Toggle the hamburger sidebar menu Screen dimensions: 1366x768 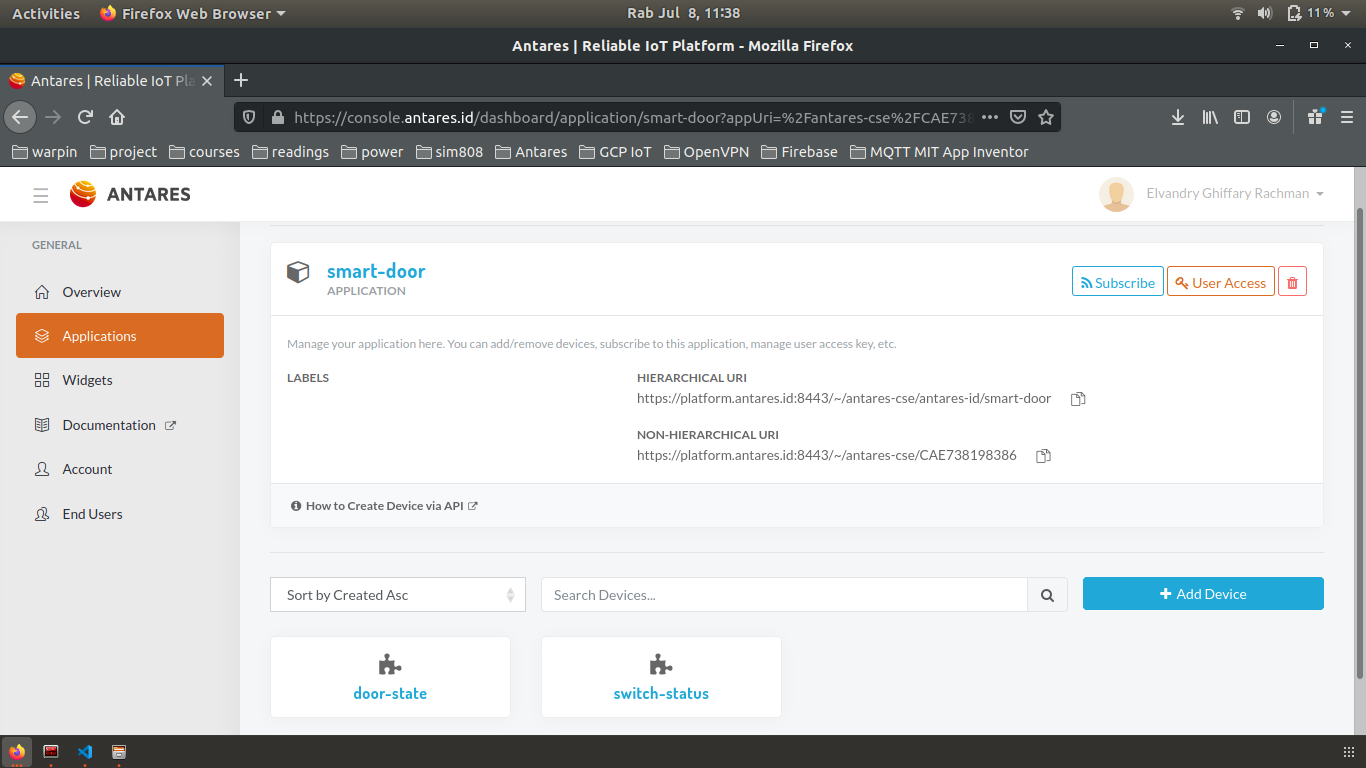(41, 195)
